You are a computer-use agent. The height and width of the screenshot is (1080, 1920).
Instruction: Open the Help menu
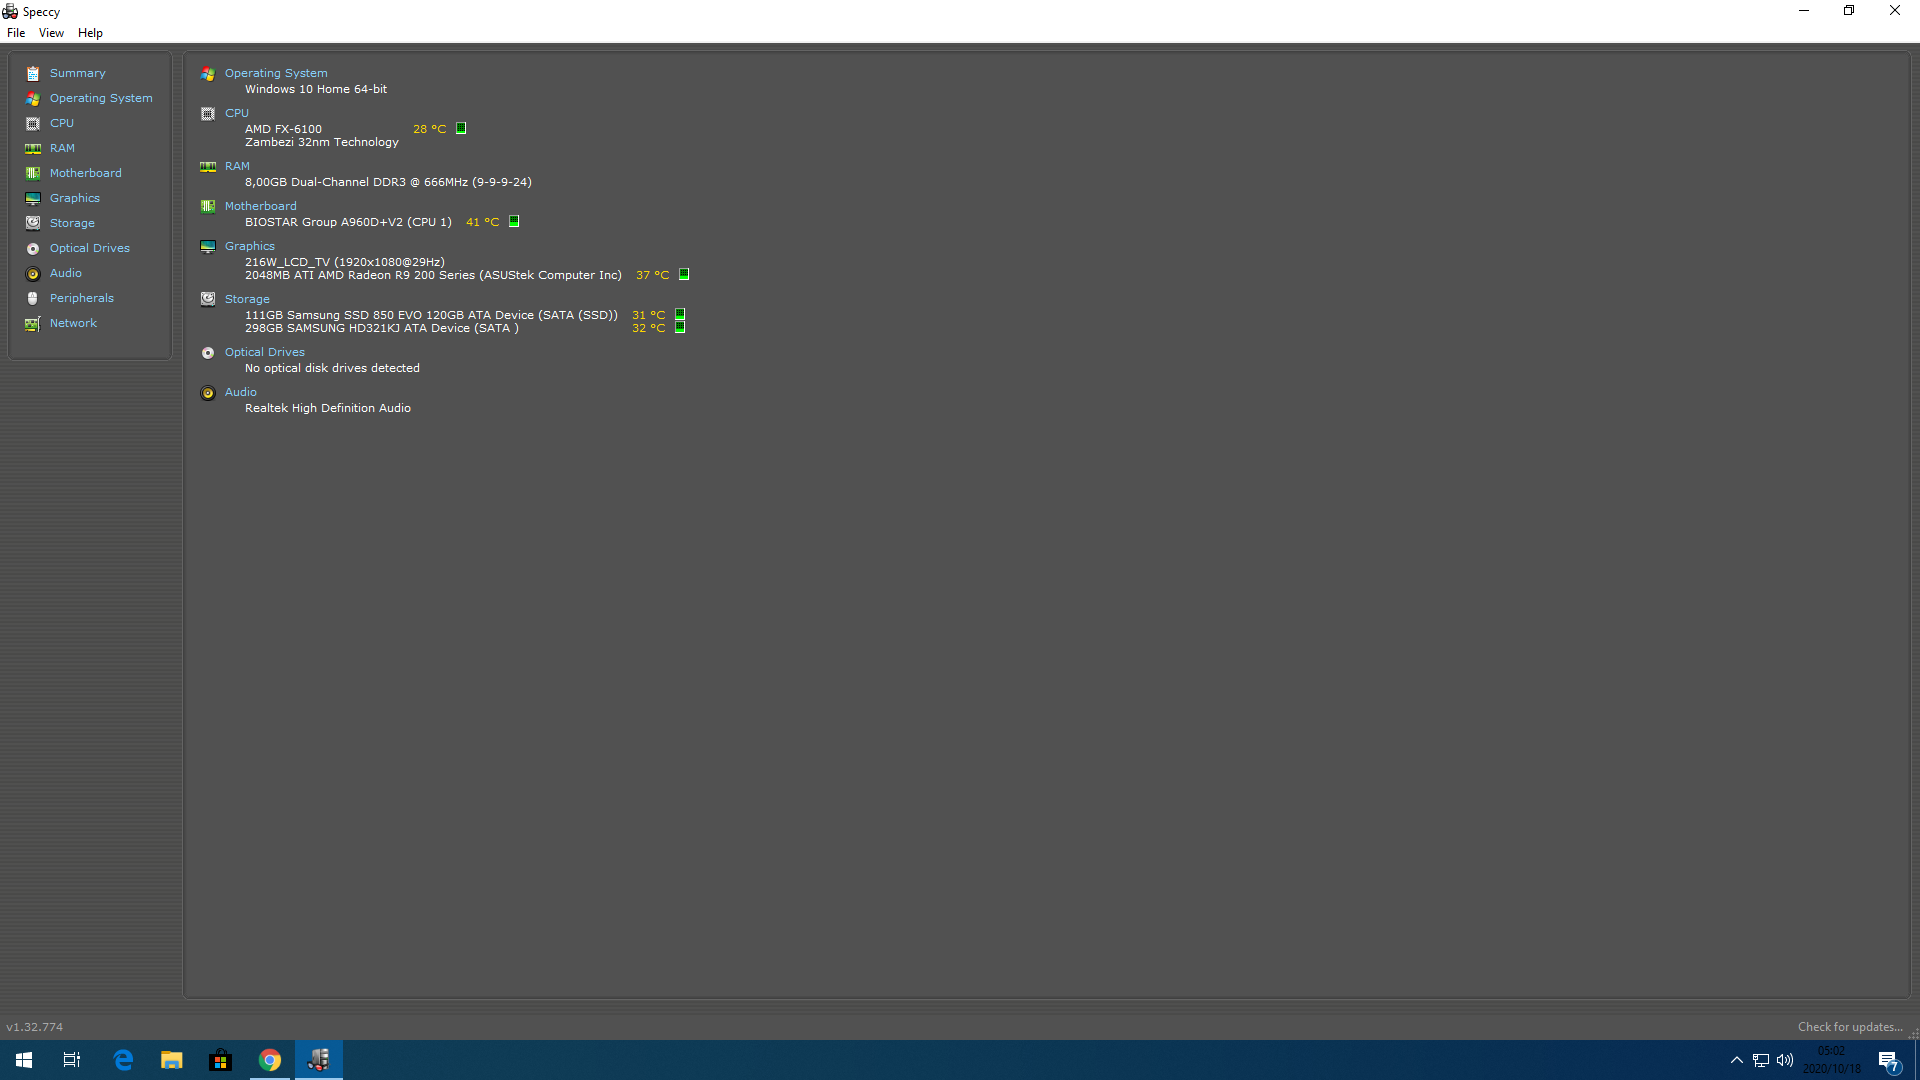(x=90, y=33)
